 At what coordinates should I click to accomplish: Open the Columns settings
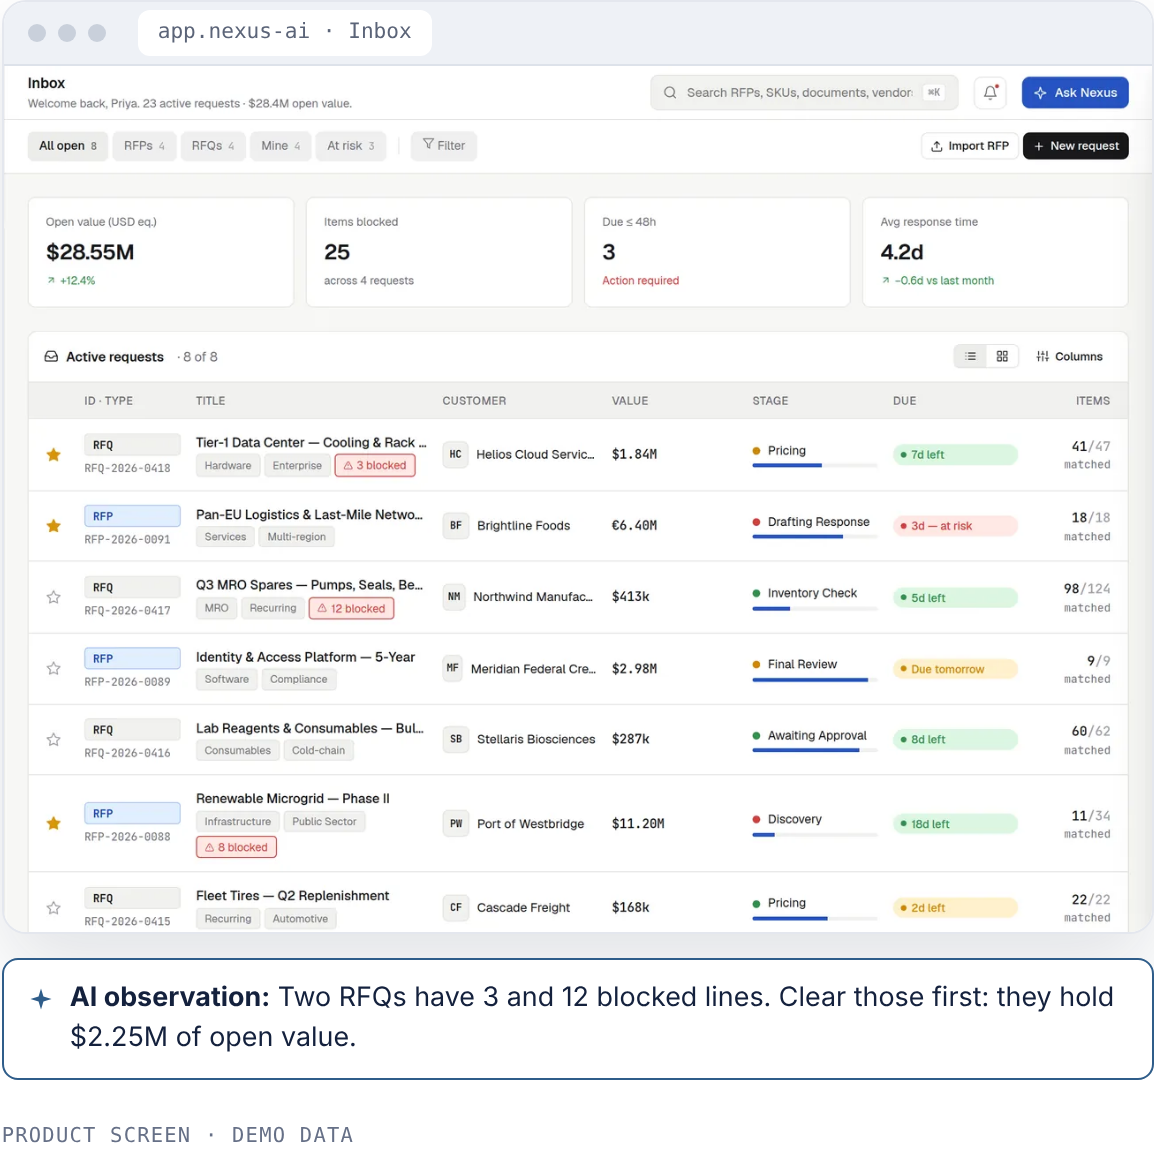[x=1069, y=356]
